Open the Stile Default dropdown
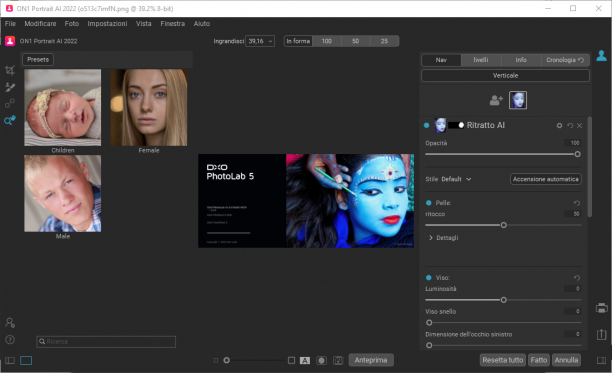The width and height of the screenshot is (612, 373). coord(456,179)
